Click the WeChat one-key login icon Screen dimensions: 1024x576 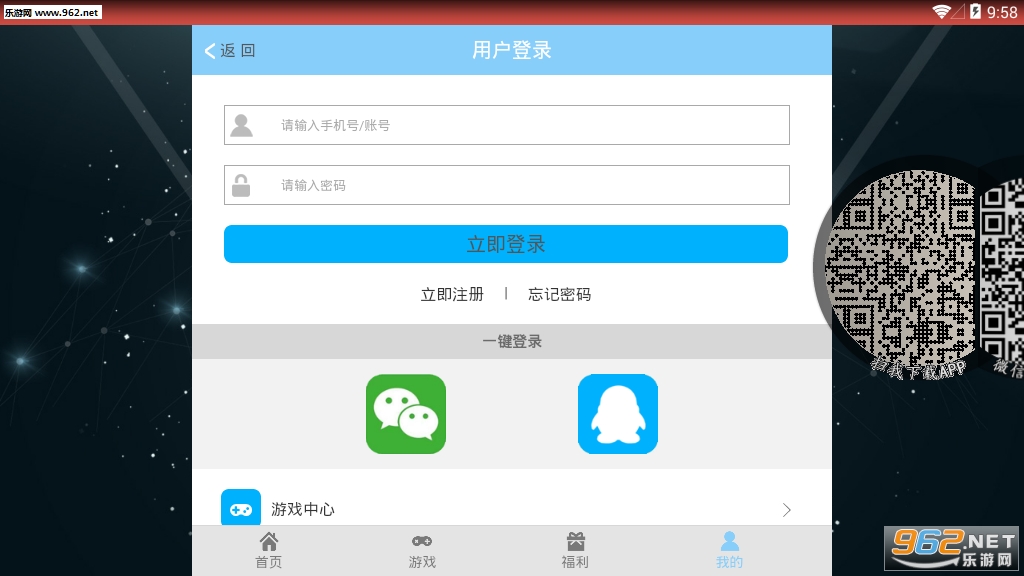pos(405,414)
